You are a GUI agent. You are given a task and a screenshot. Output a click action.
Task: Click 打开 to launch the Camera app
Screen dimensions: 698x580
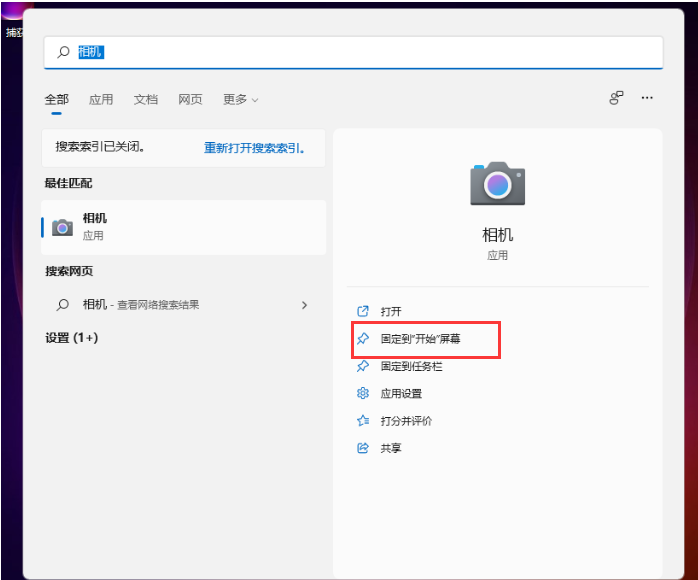tap(391, 311)
